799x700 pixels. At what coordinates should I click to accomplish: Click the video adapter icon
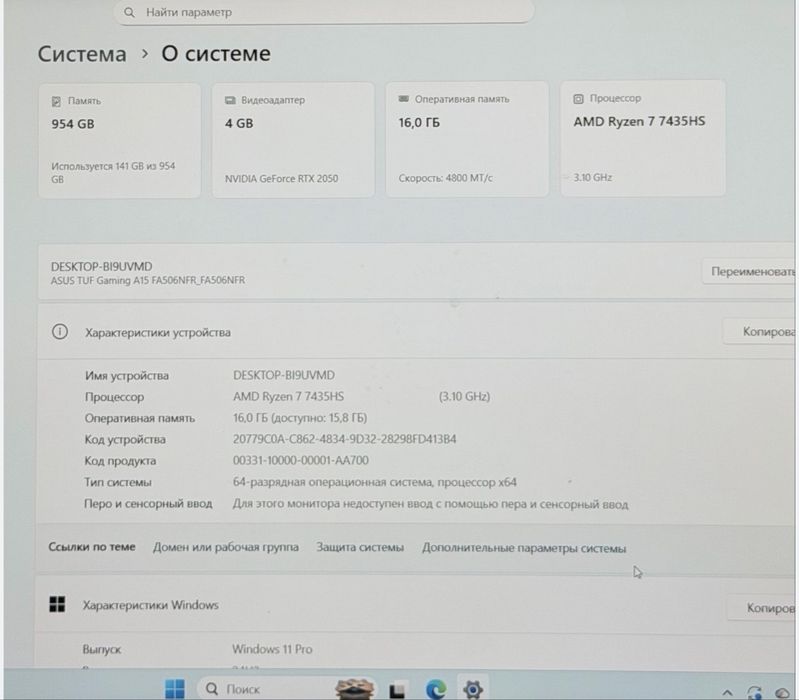click(x=230, y=100)
